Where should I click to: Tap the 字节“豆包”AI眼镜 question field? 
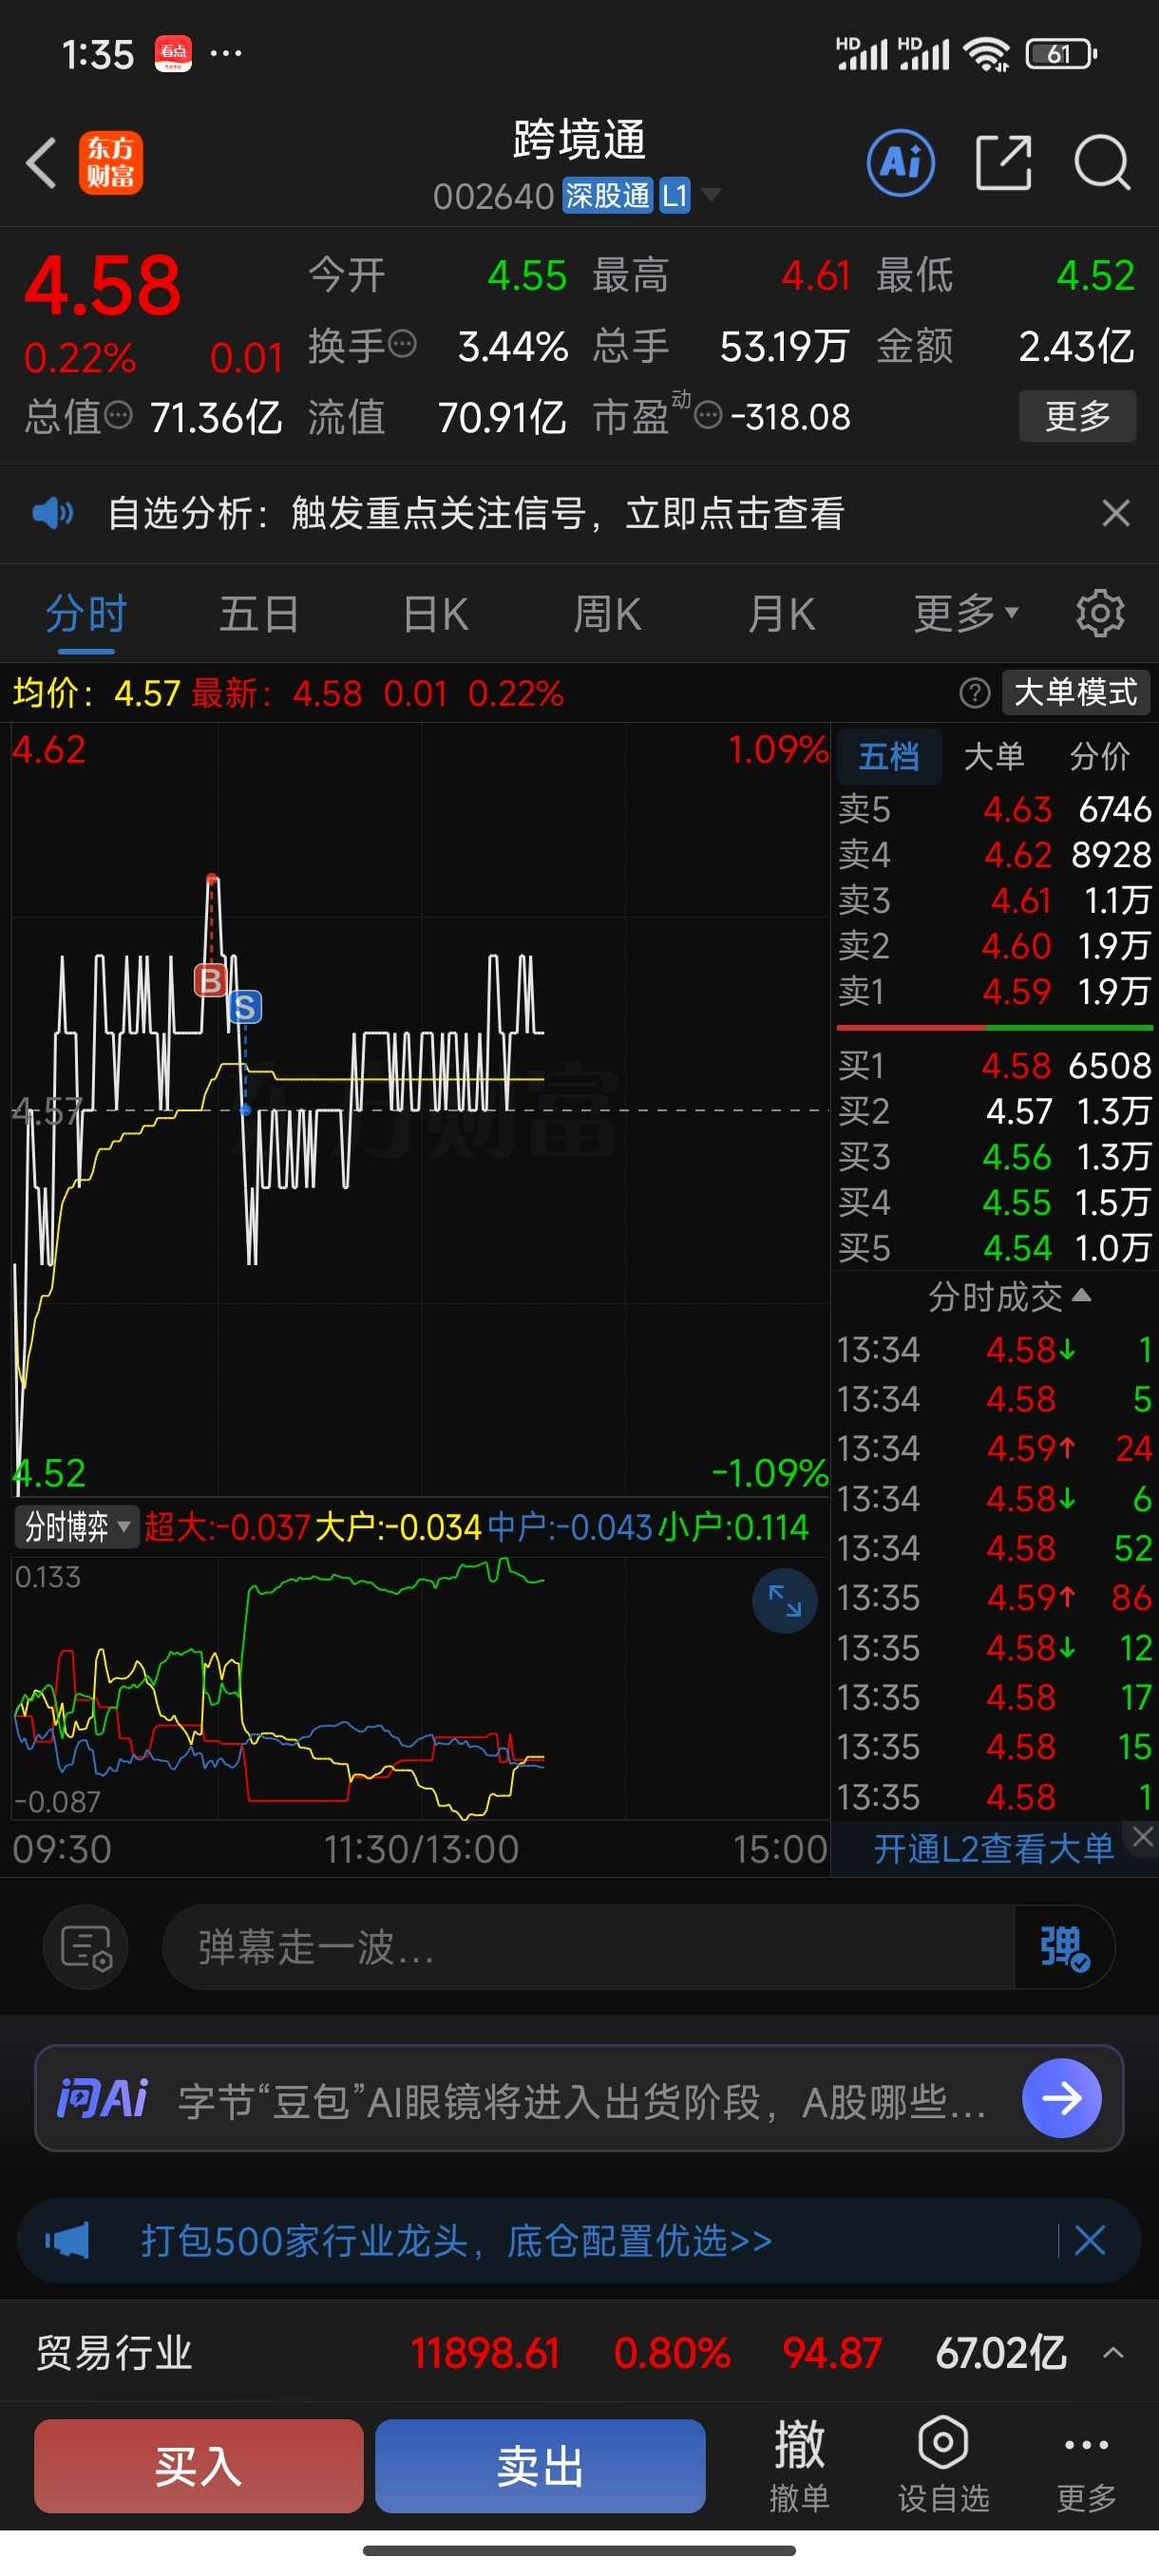581,2101
